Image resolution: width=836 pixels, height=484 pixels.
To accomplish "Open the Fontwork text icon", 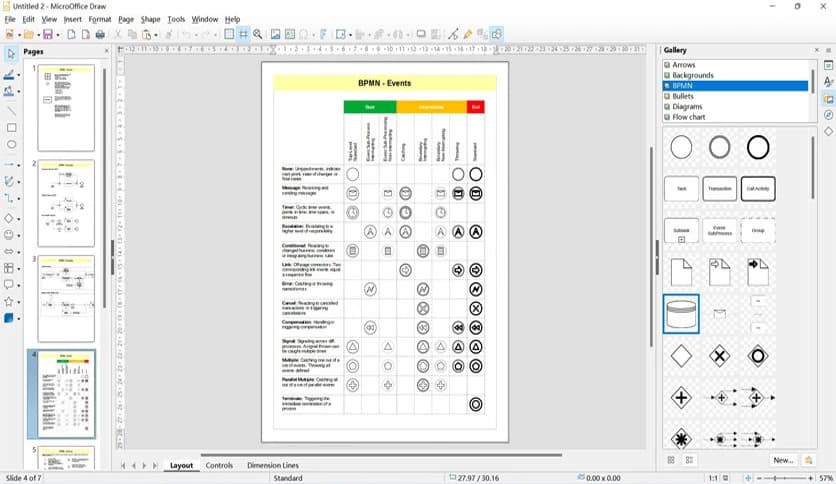I will click(323, 35).
